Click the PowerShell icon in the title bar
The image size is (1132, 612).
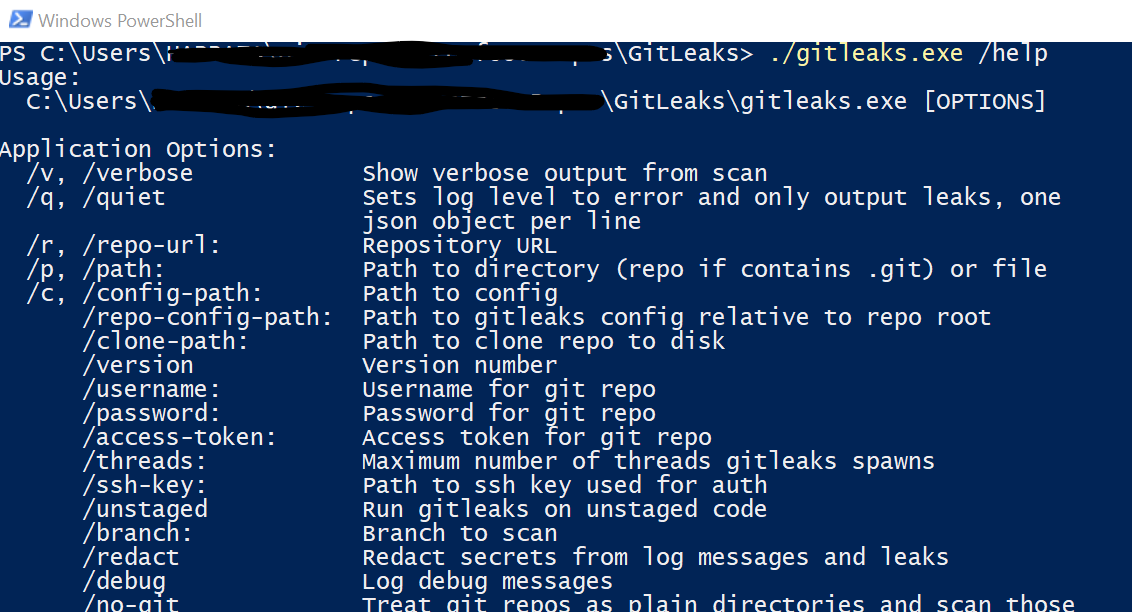coord(19,19)
